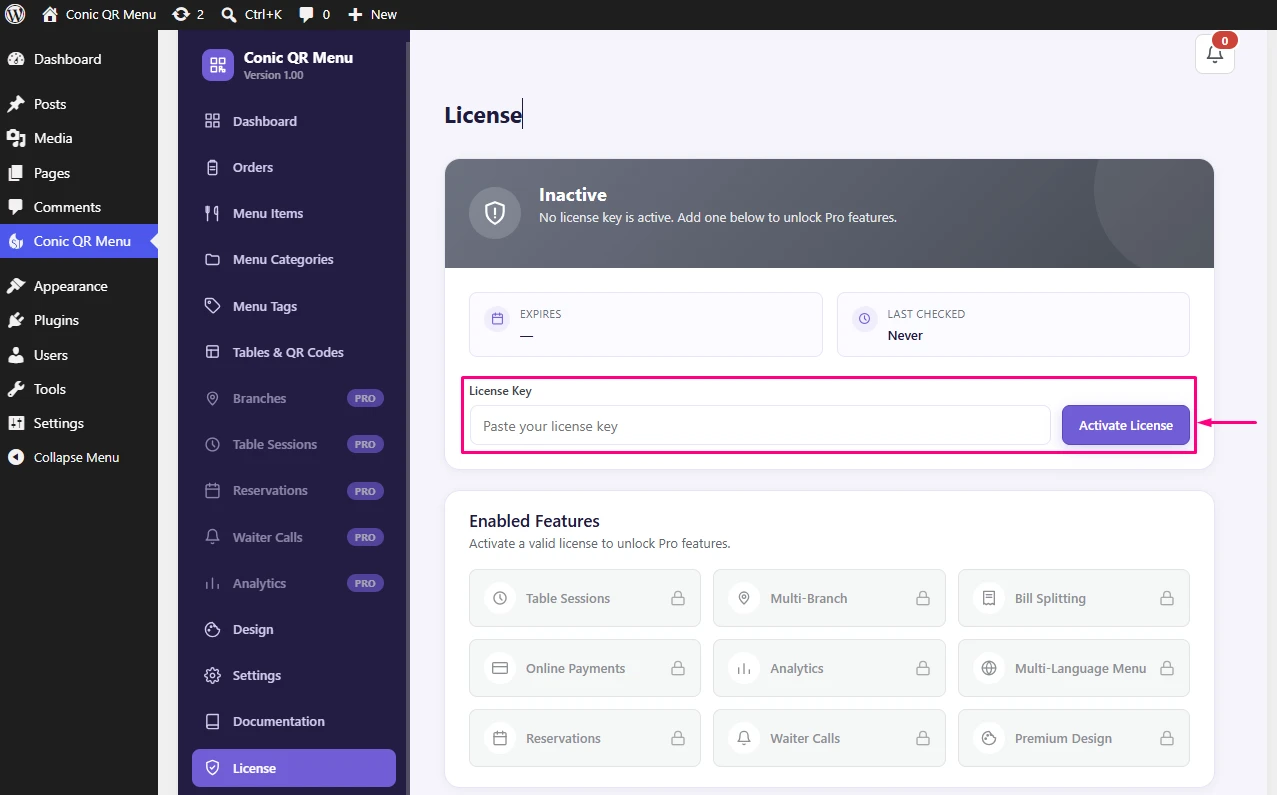
Task: Click the plugin Settings gear icon
Action: 212,675
